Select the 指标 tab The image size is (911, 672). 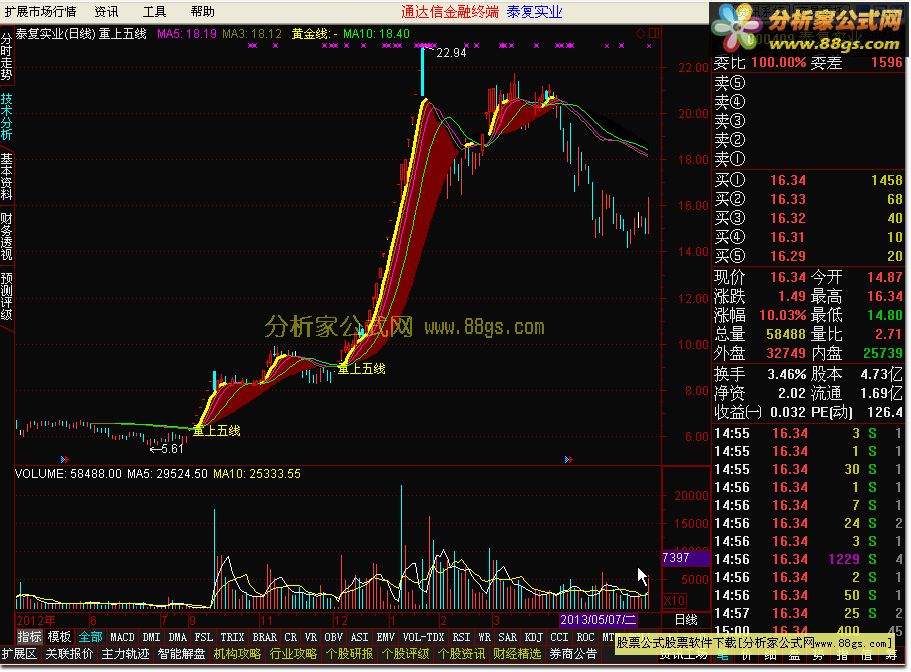tap(29, 637)
